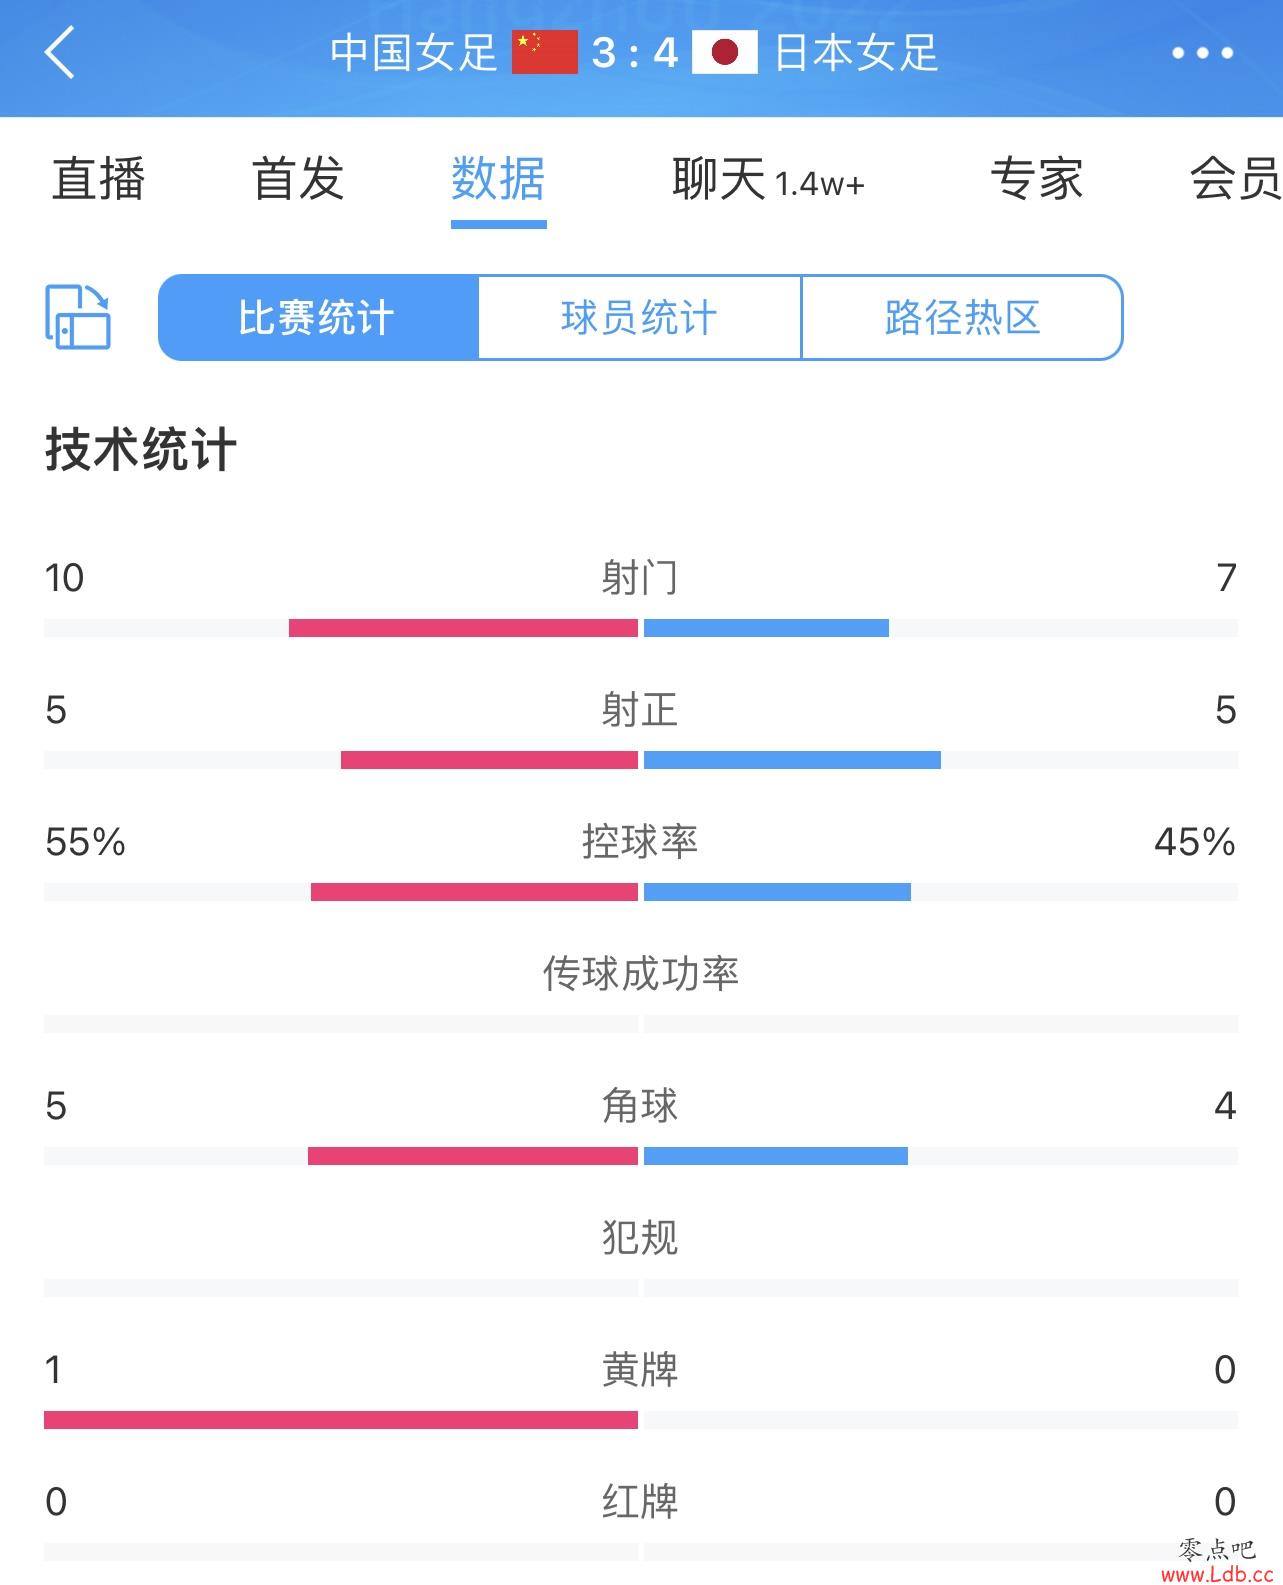Click the 日本女足 team name
Viewport: 1283px width, 1585px height.
856,52
